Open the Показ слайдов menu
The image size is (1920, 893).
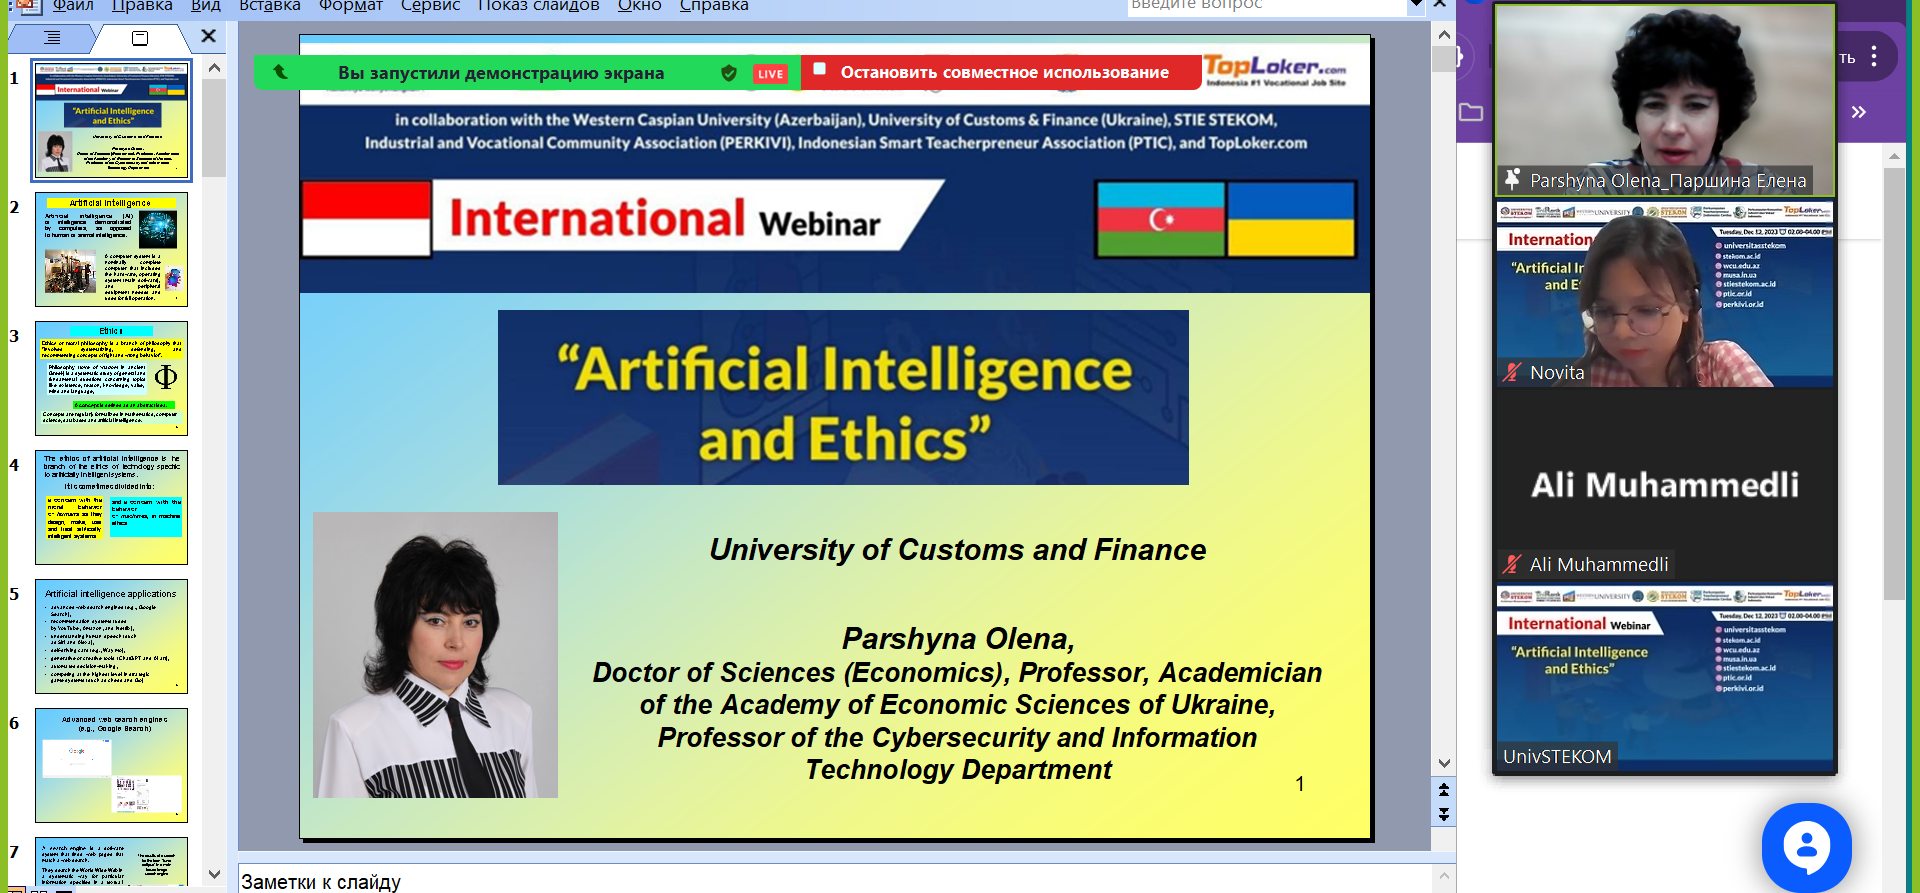pos(538,6)
